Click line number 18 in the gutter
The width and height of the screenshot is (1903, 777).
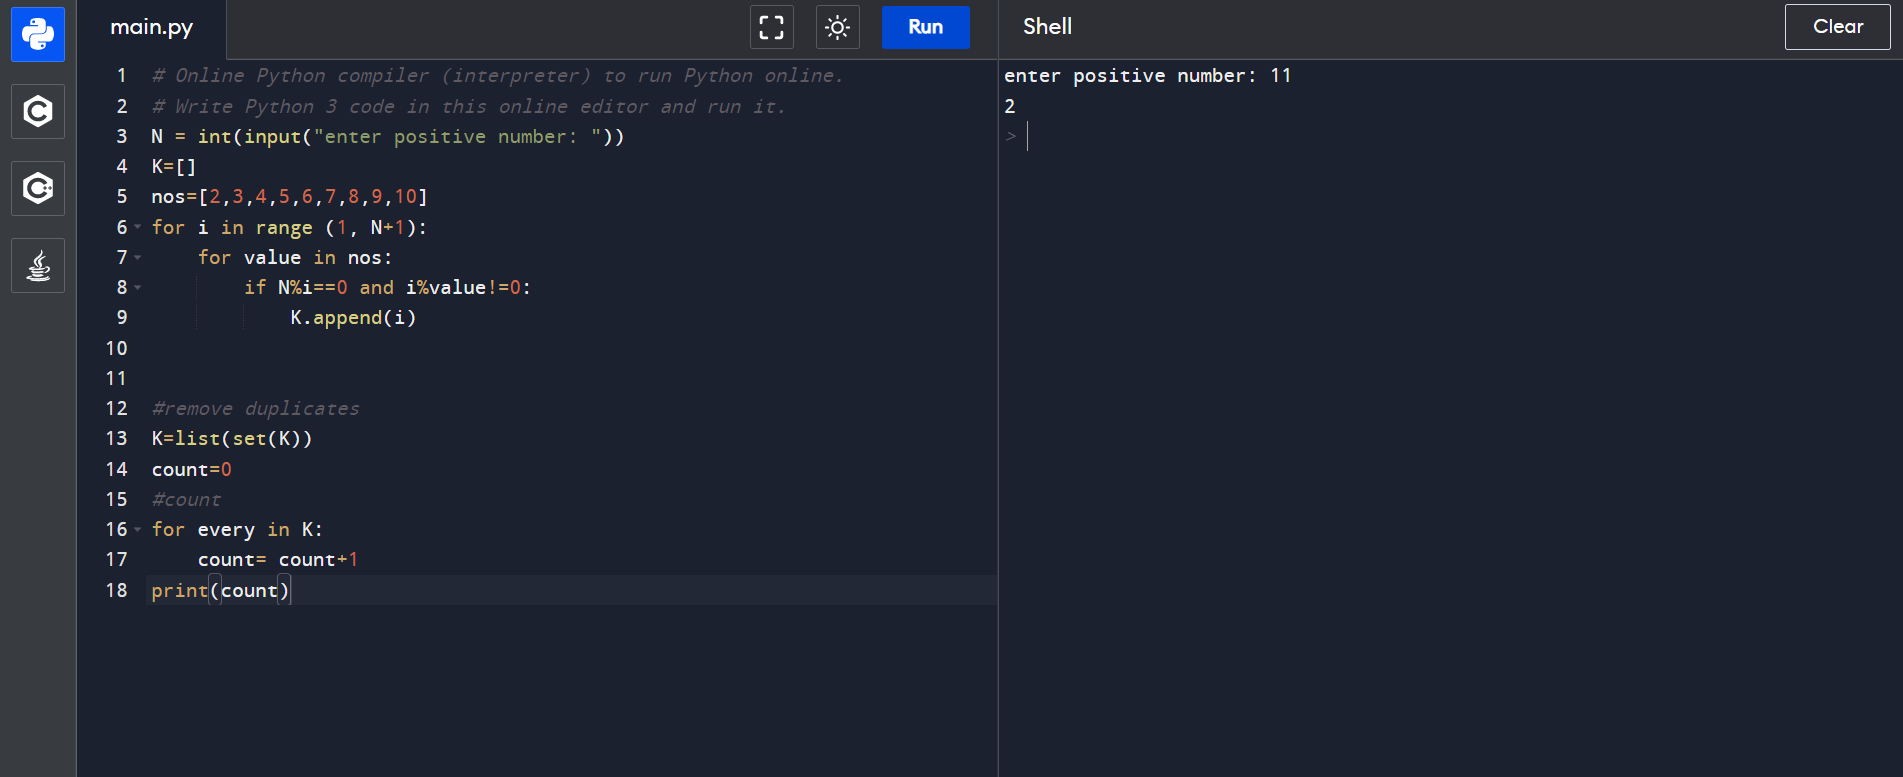(117, 590)
